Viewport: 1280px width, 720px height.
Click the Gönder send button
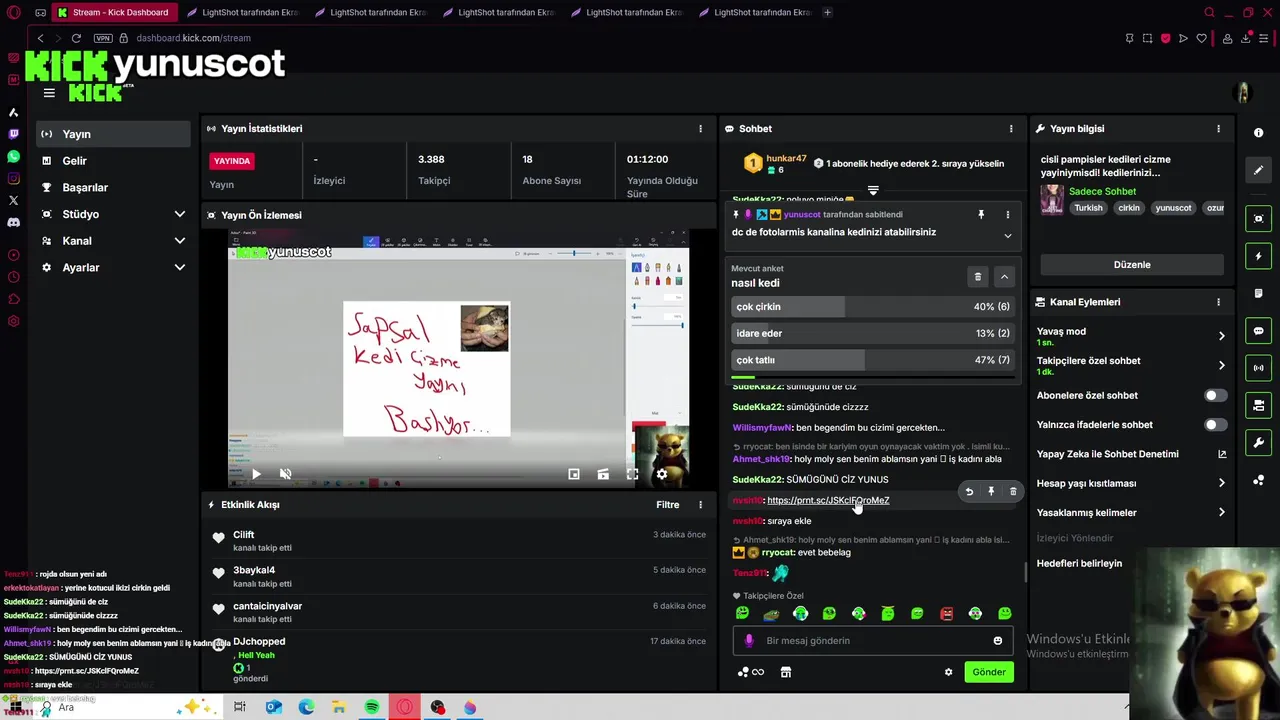tap(989, 672)
